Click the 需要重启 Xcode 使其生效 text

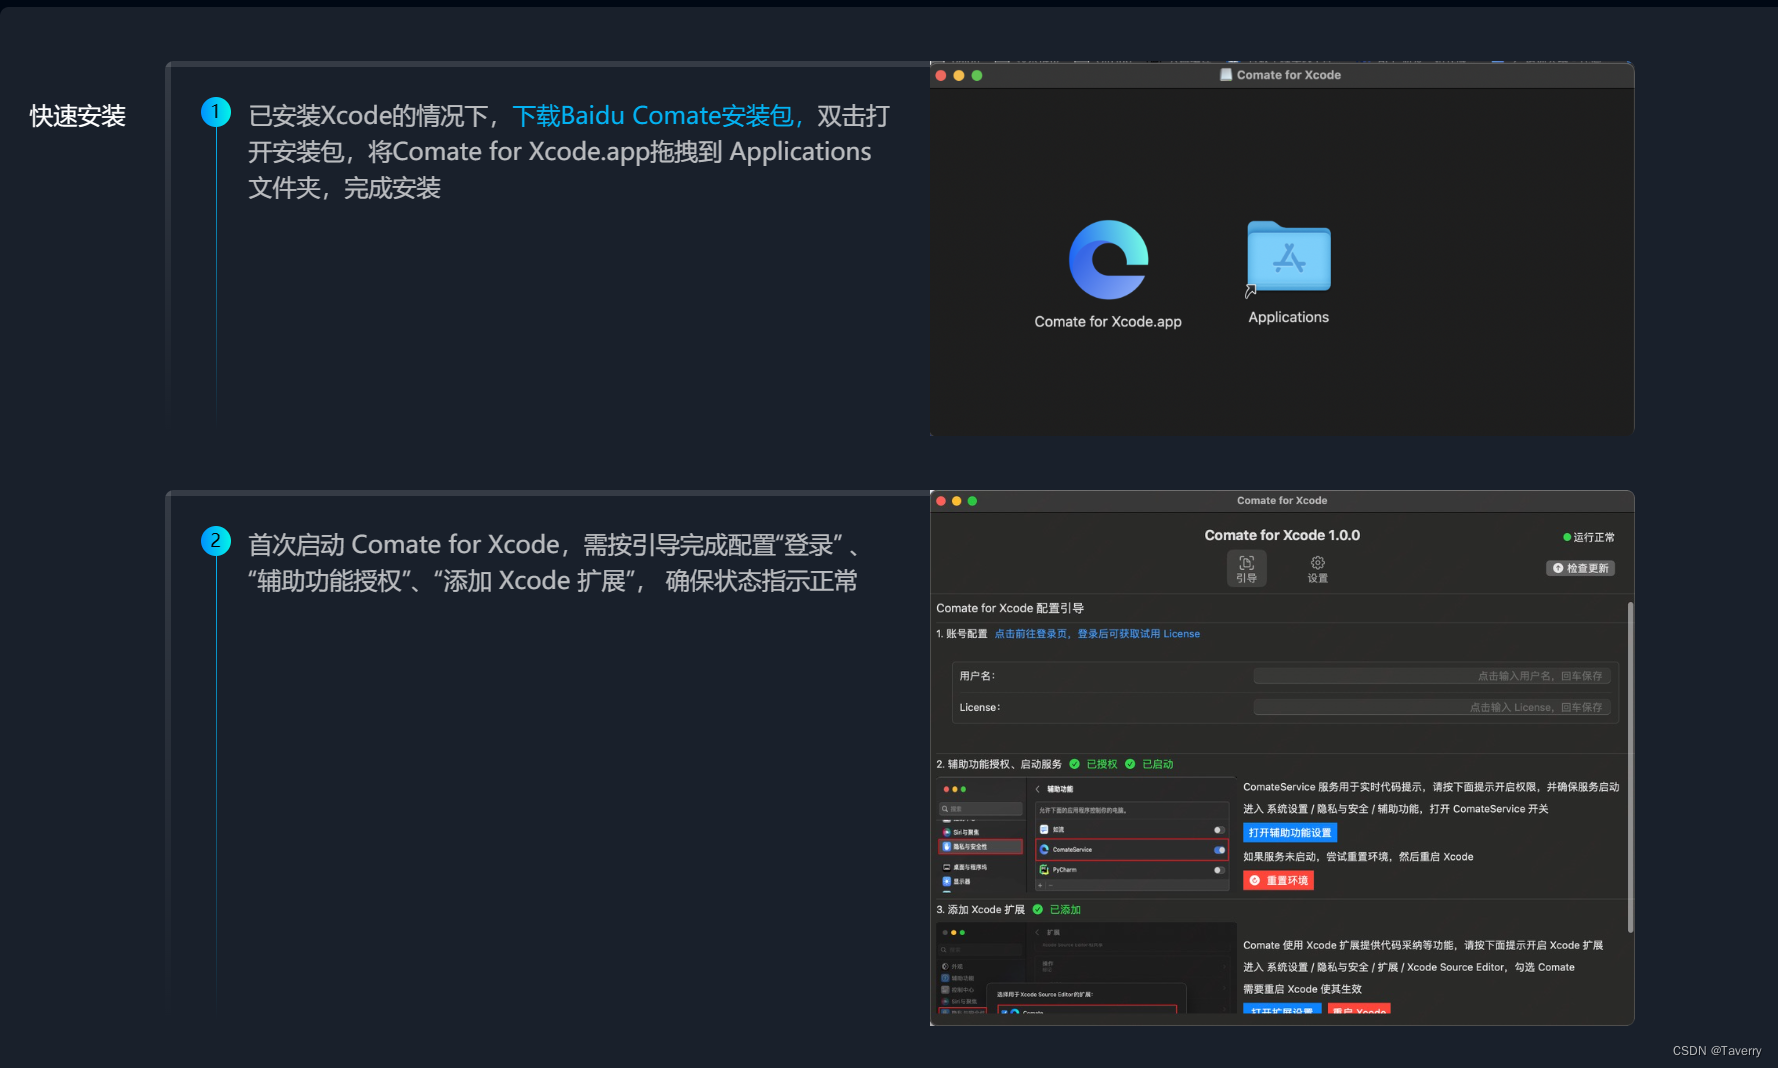tap(1302, 989)
